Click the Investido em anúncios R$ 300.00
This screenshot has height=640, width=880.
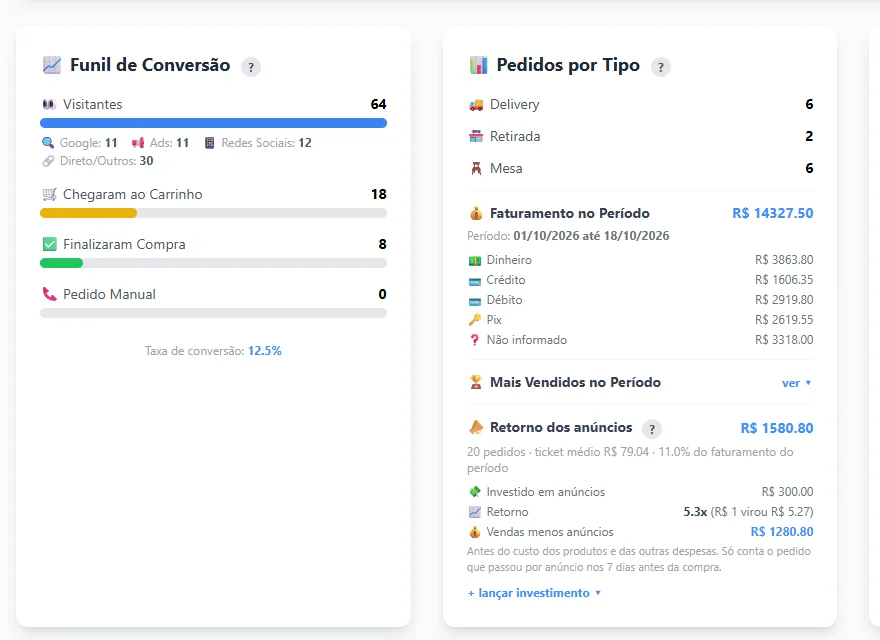(x=787, y=492)
